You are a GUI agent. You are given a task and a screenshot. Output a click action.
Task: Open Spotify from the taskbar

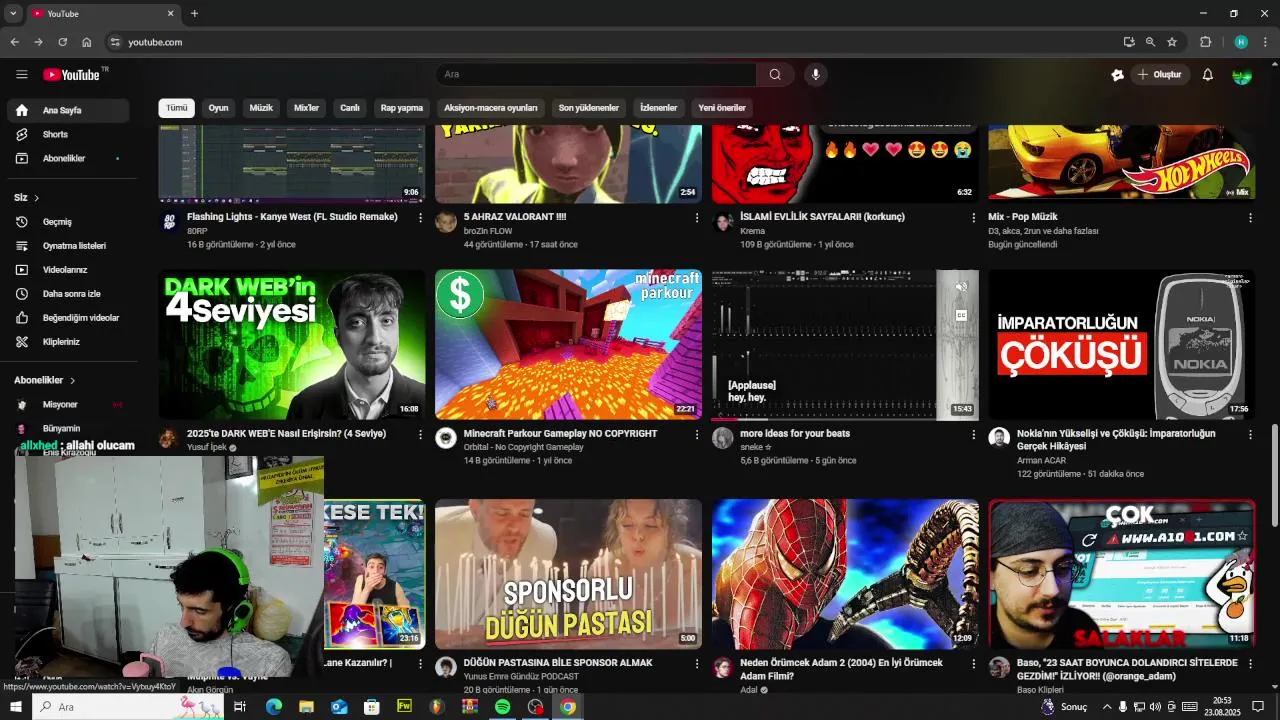point(503,707)
